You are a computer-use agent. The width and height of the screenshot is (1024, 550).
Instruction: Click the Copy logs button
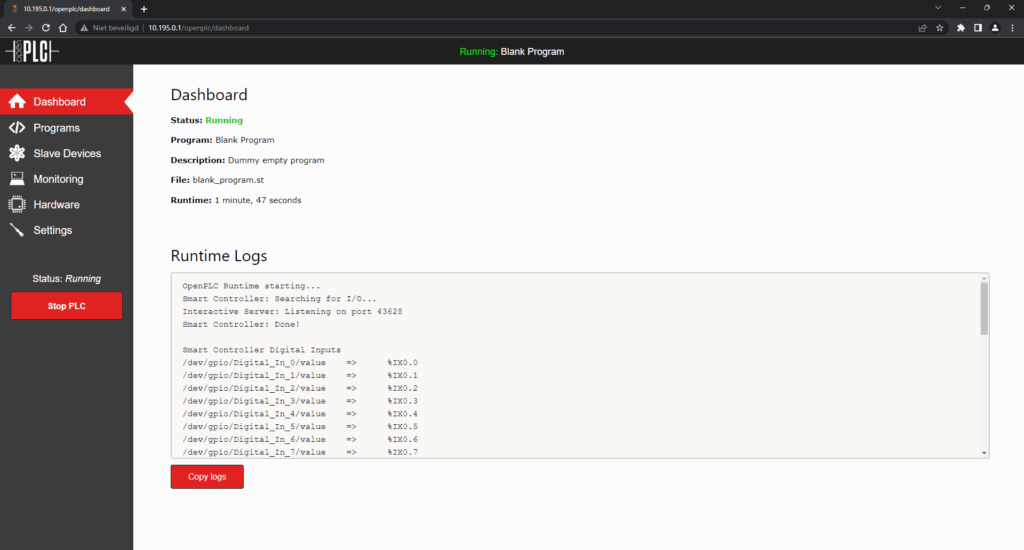pyautogui.click(x=207, y=477)
